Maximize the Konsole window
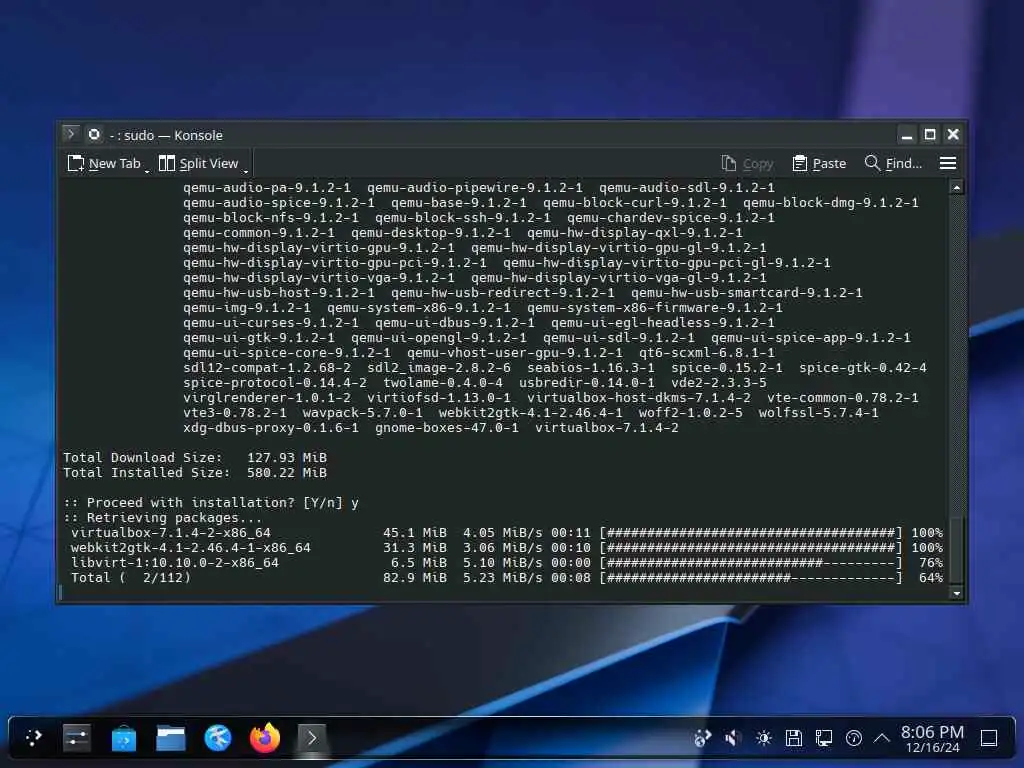 tap(930, 135)
